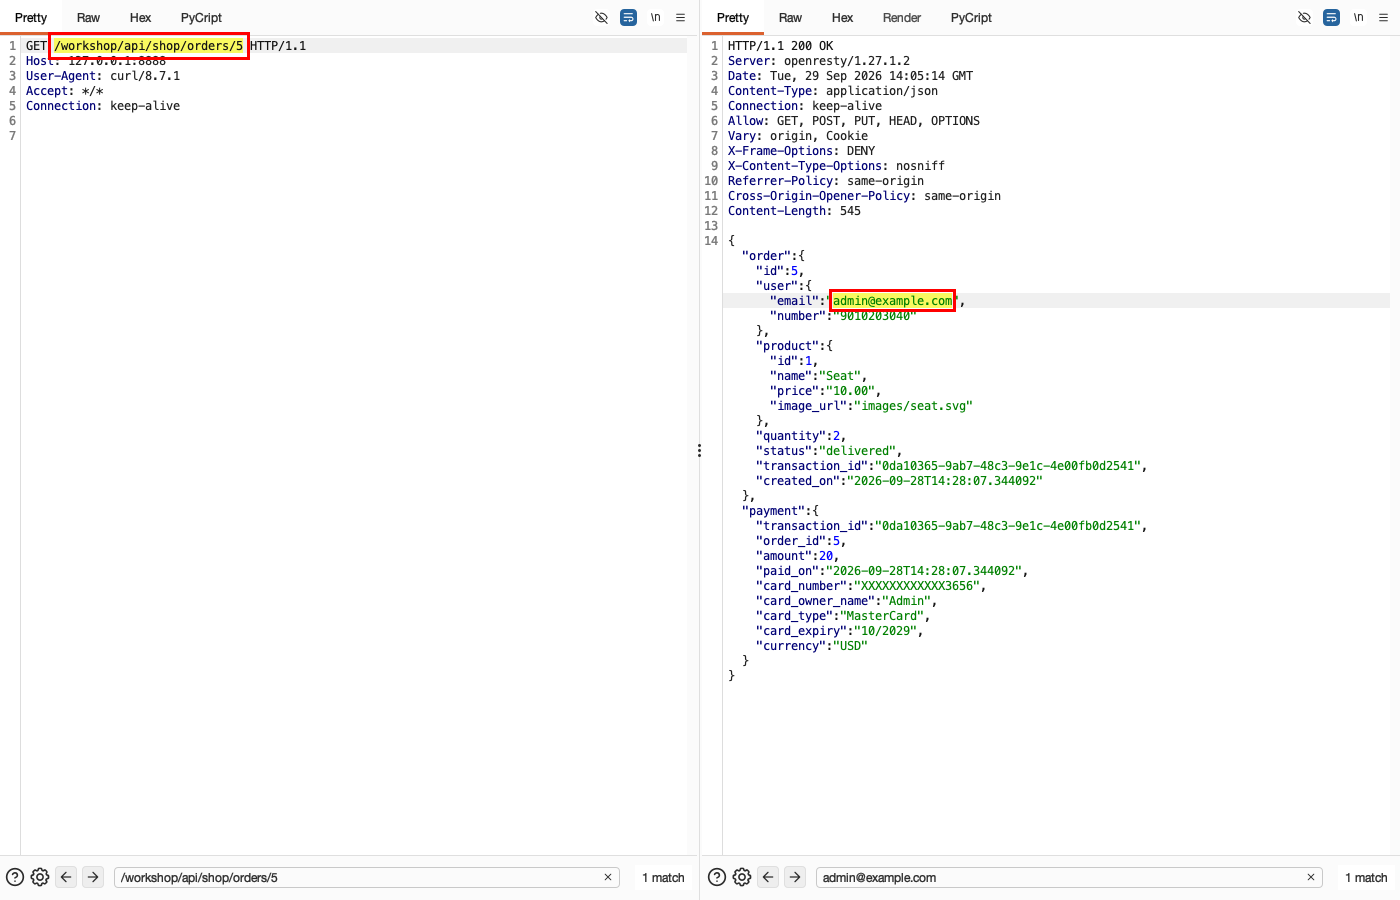This screenshot has width=1400, height=900.
Task: Toggle word wrap icon in response panel
Action: pyautogui.click(x=1331, y=17)
